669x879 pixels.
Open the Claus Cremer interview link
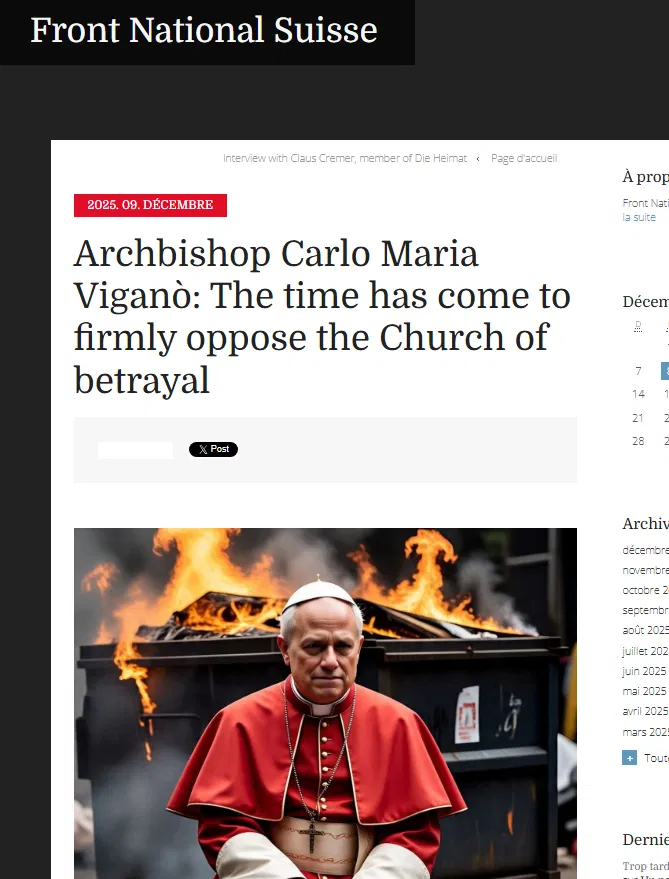point(345,158)
